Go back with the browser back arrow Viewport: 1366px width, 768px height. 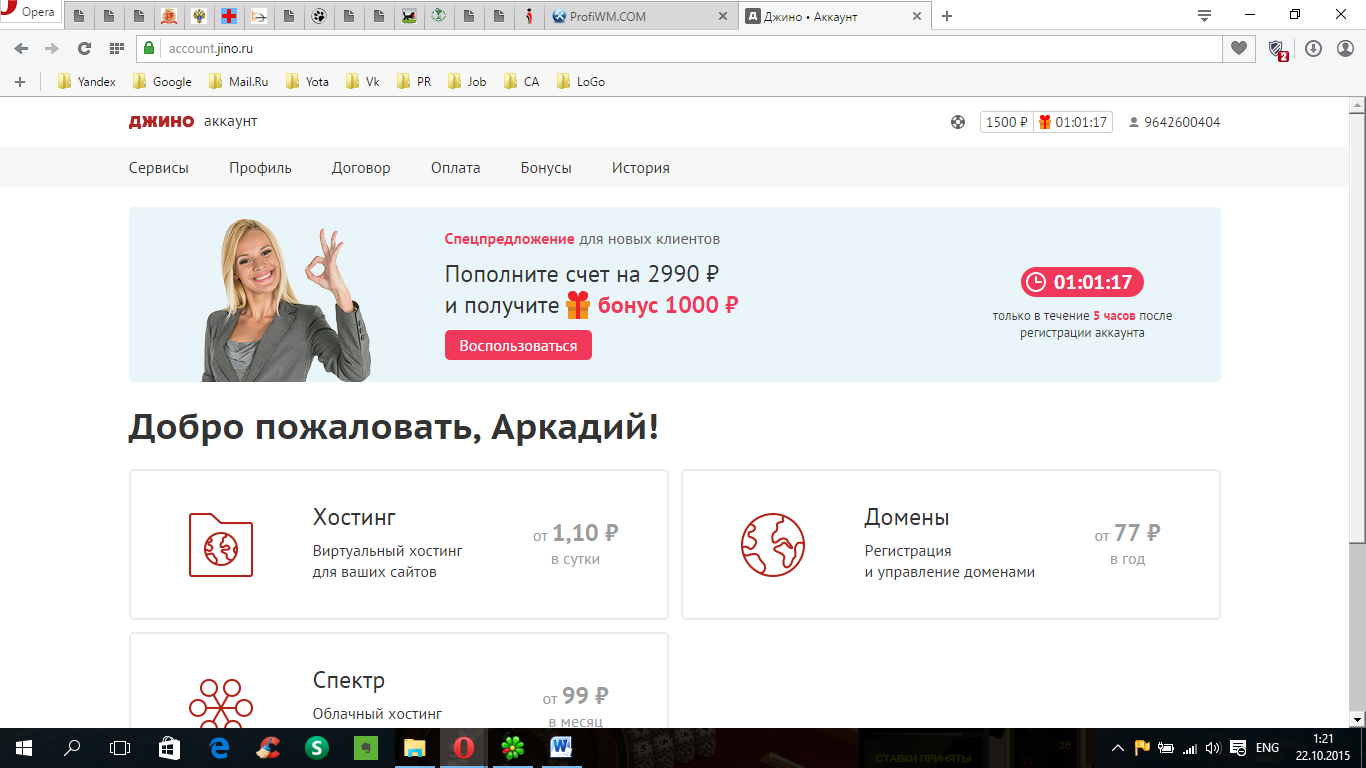point(22,48)
